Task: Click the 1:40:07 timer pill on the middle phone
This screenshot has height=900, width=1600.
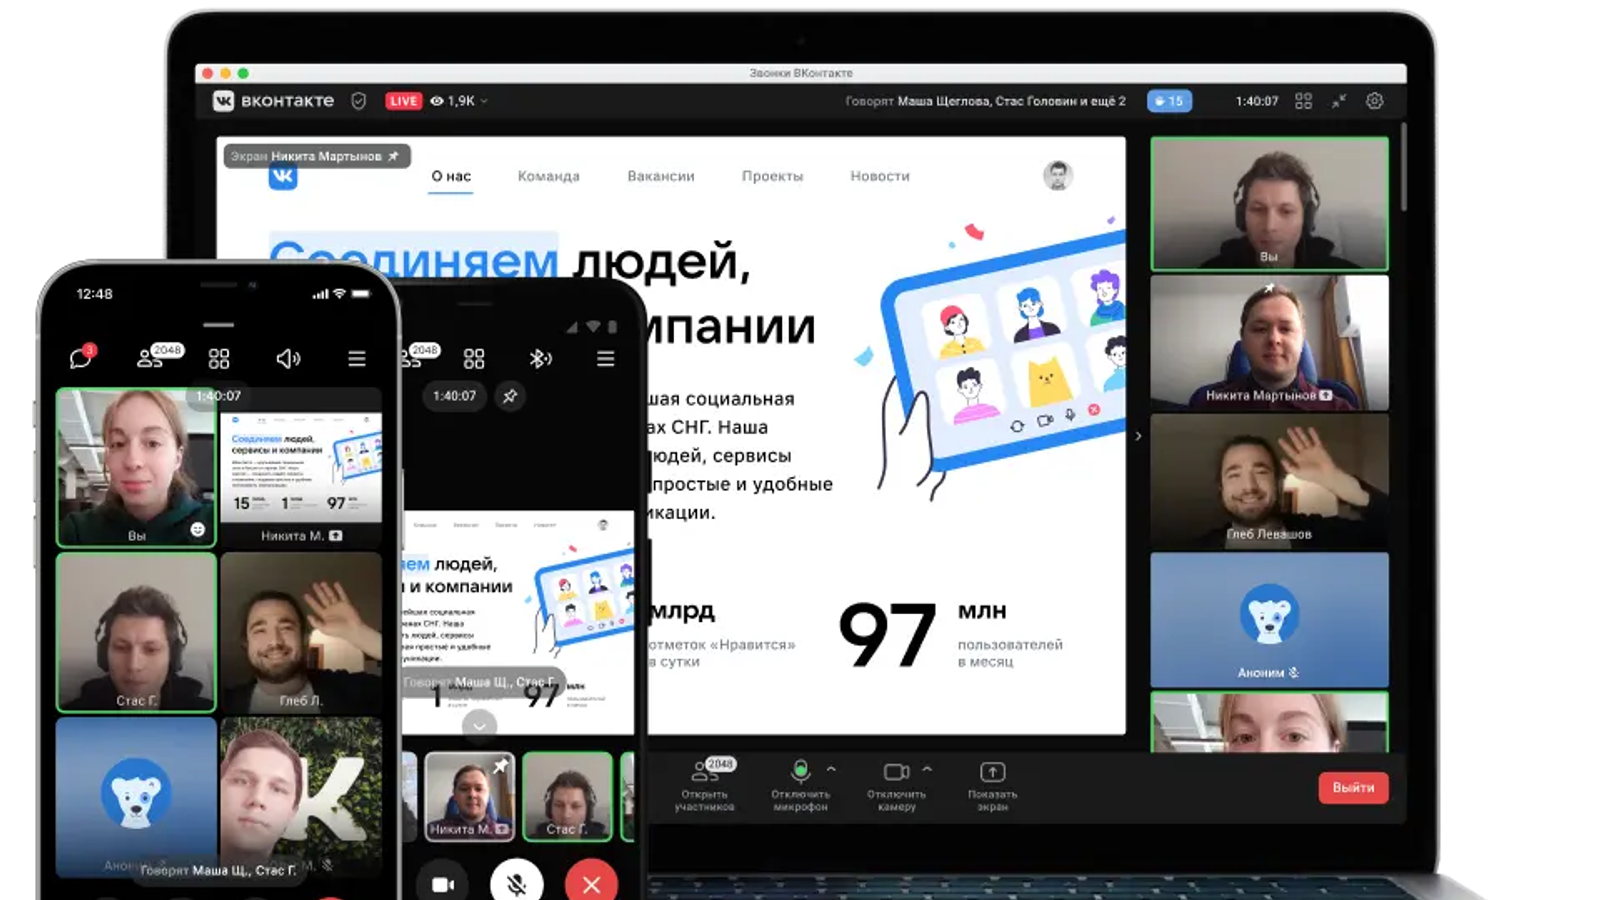Action: point(454,396)
